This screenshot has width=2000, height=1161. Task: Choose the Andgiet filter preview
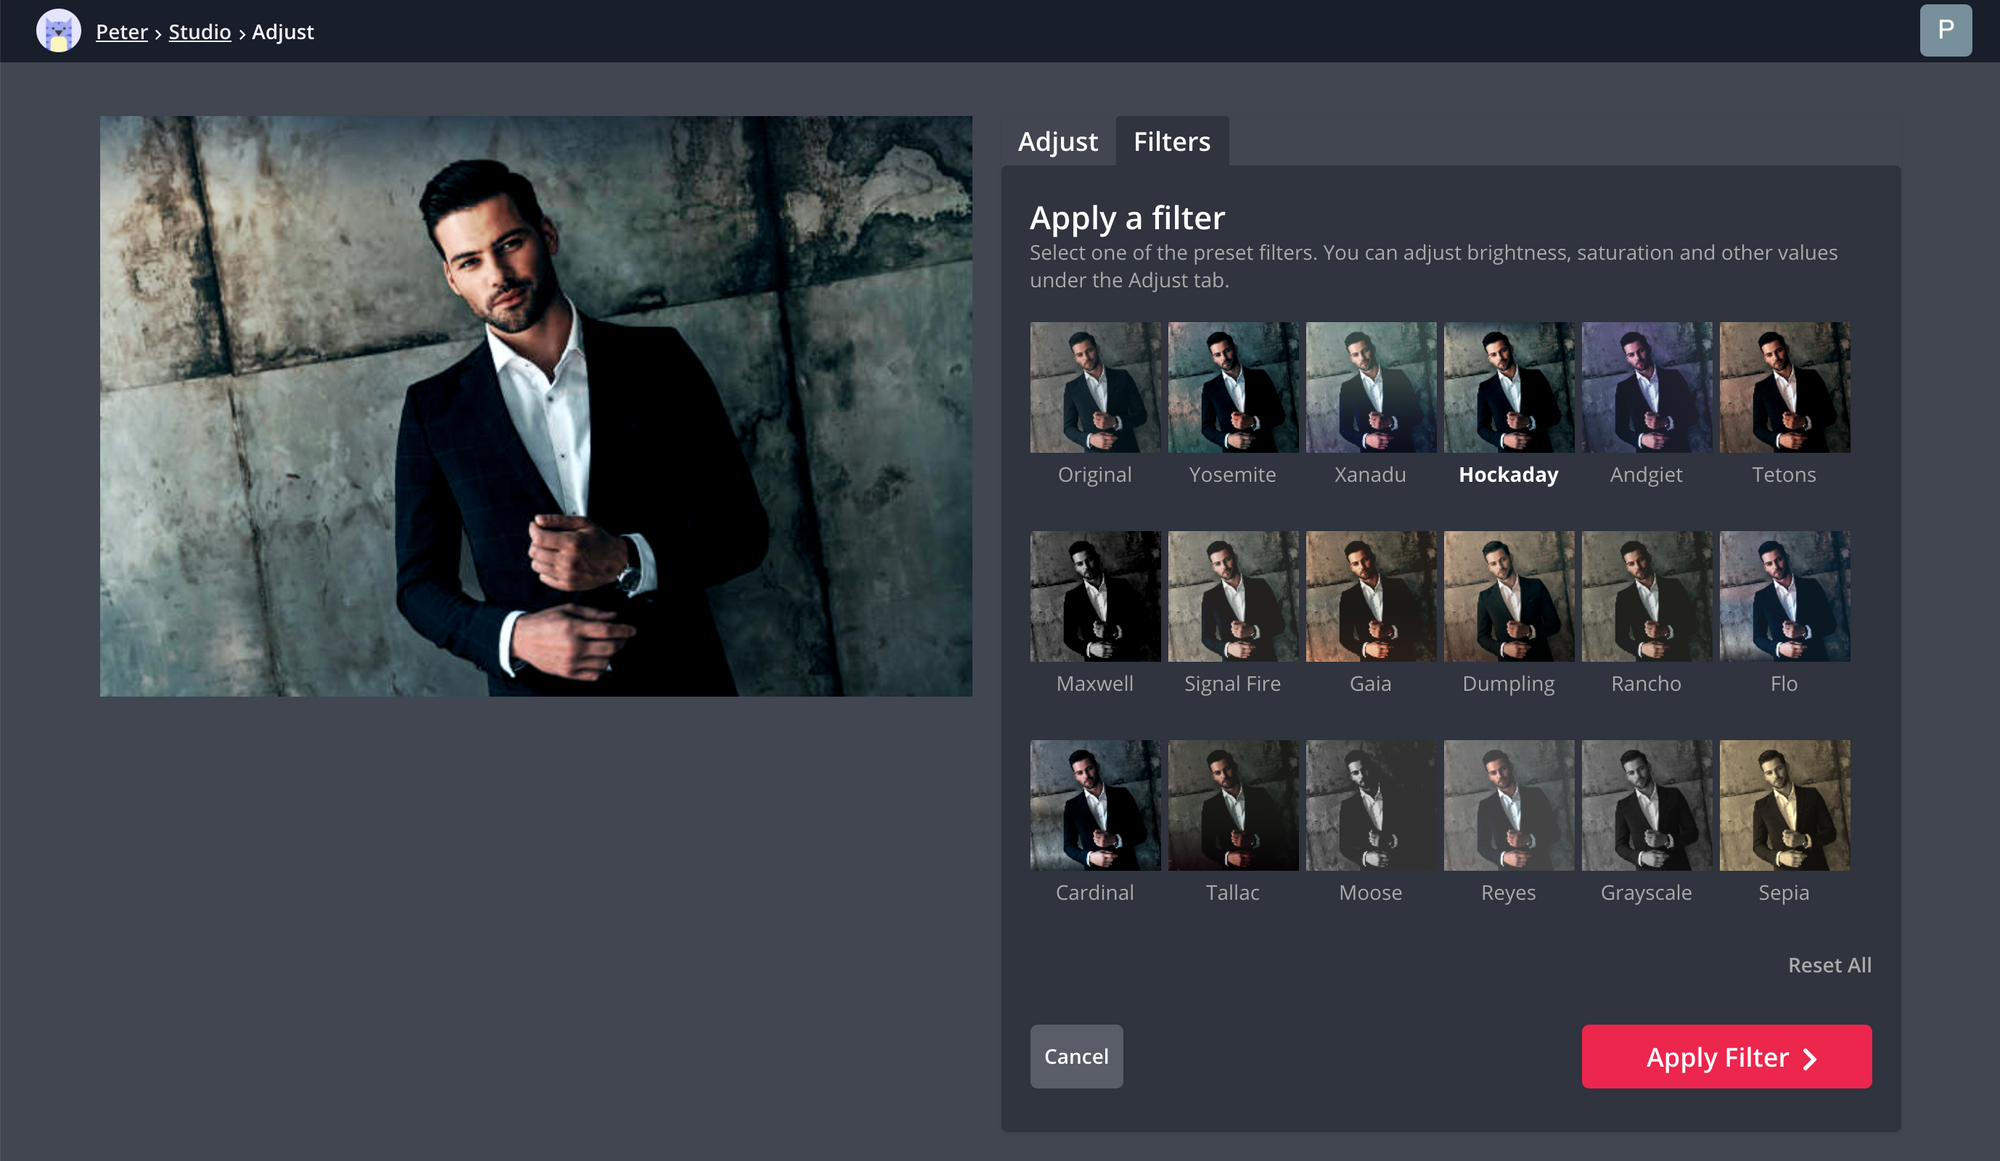point(1646,387)
